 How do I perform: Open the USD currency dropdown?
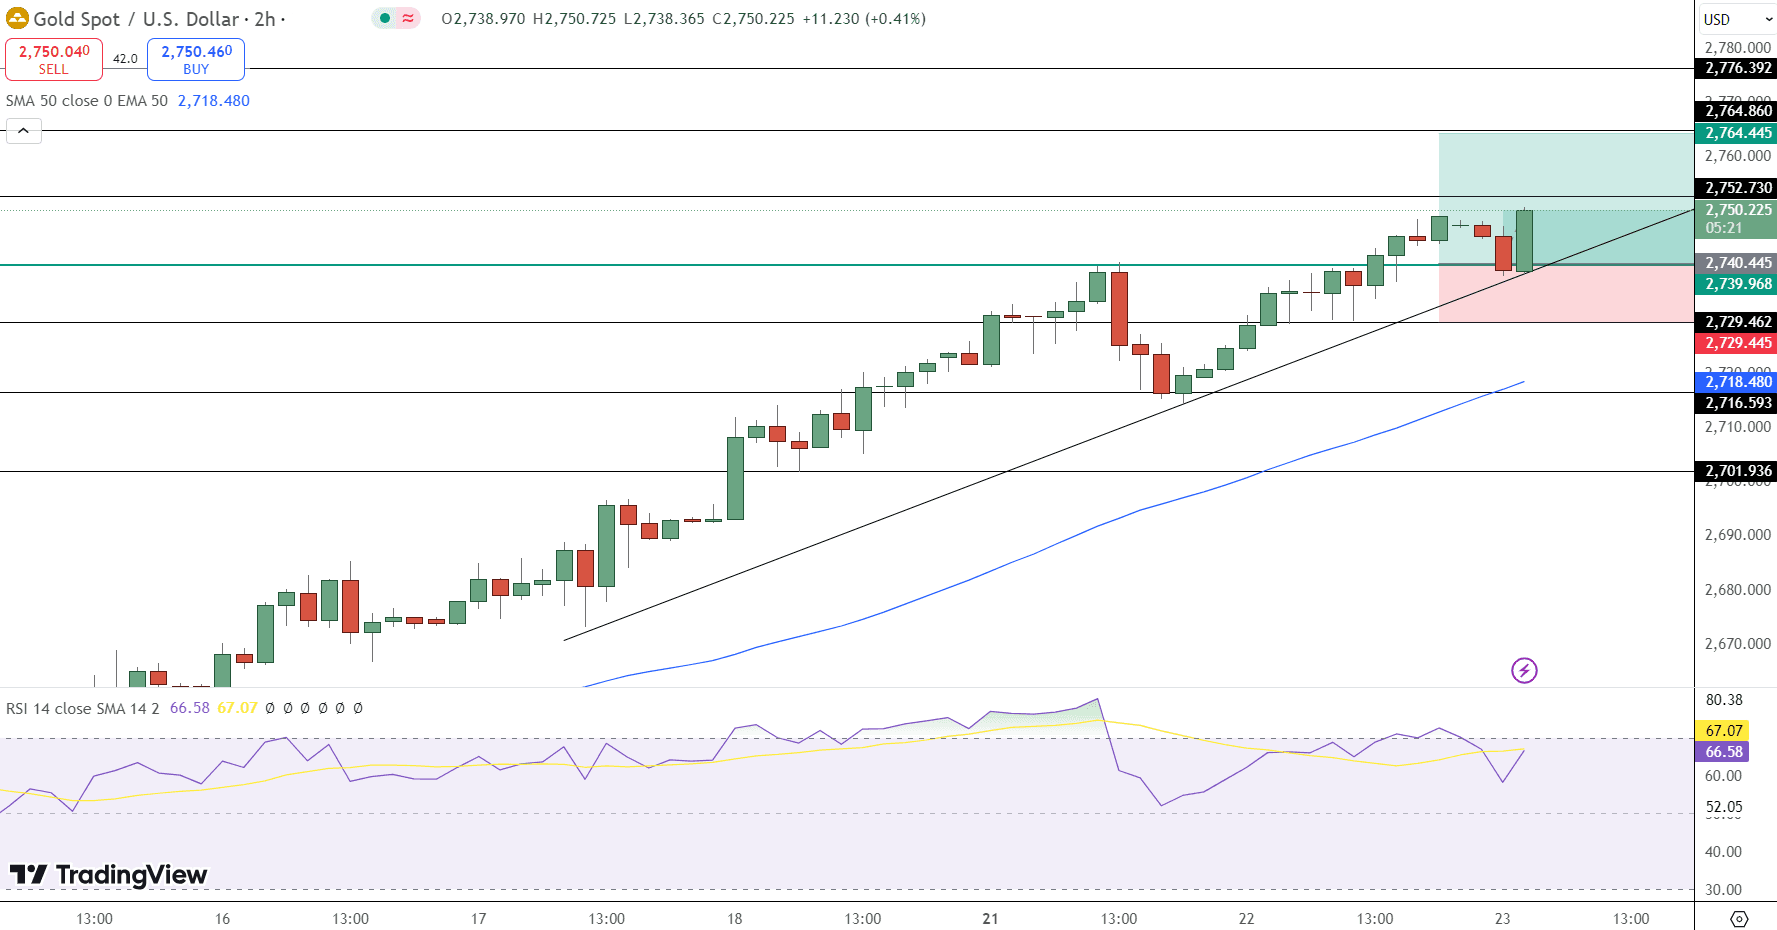[1738, 19]
